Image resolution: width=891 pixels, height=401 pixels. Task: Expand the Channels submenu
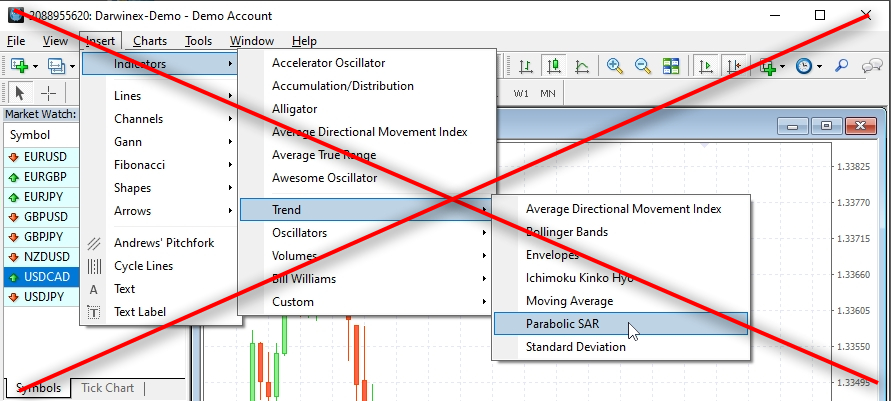tap(161, 119)
